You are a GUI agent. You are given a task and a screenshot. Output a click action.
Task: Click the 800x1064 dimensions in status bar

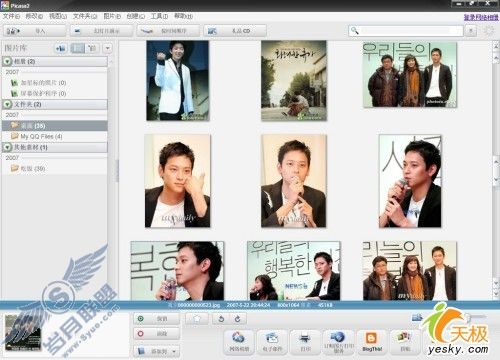coord(289,305)
